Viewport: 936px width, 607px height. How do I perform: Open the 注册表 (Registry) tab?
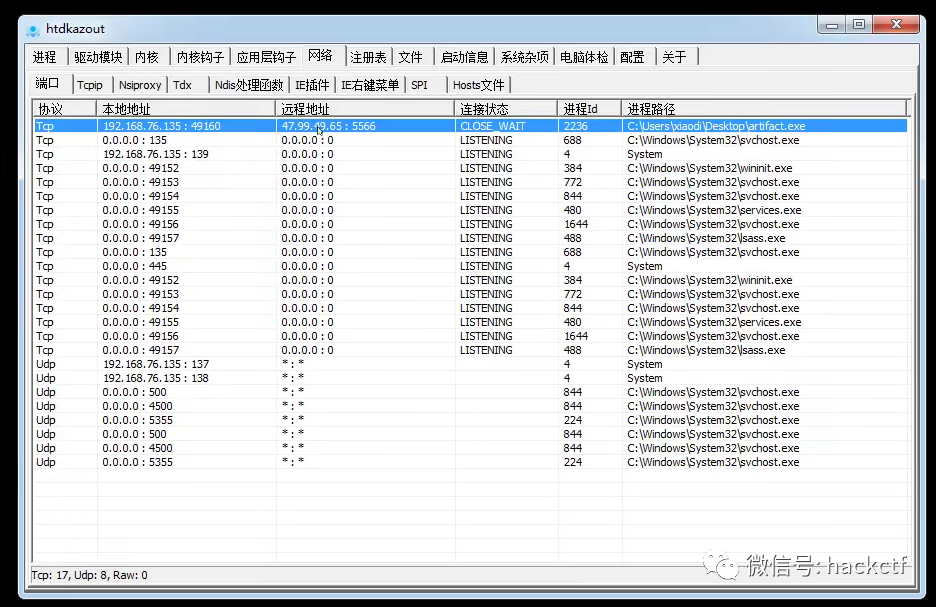click(368, 57)
